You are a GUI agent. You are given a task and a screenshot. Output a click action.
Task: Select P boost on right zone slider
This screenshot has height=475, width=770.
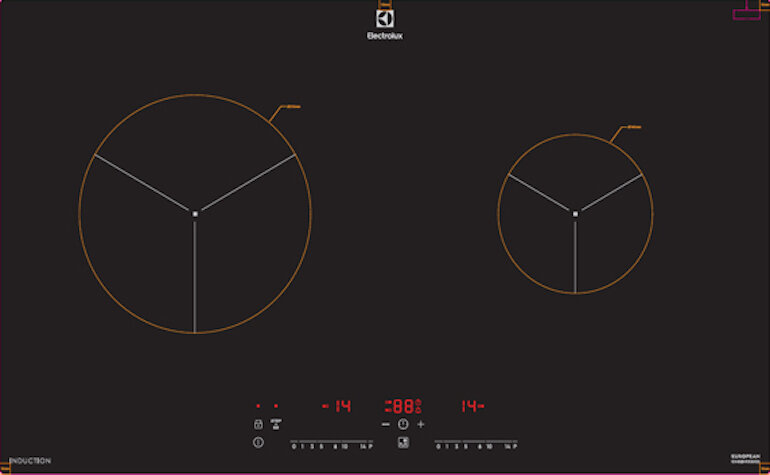coord(518,445)
